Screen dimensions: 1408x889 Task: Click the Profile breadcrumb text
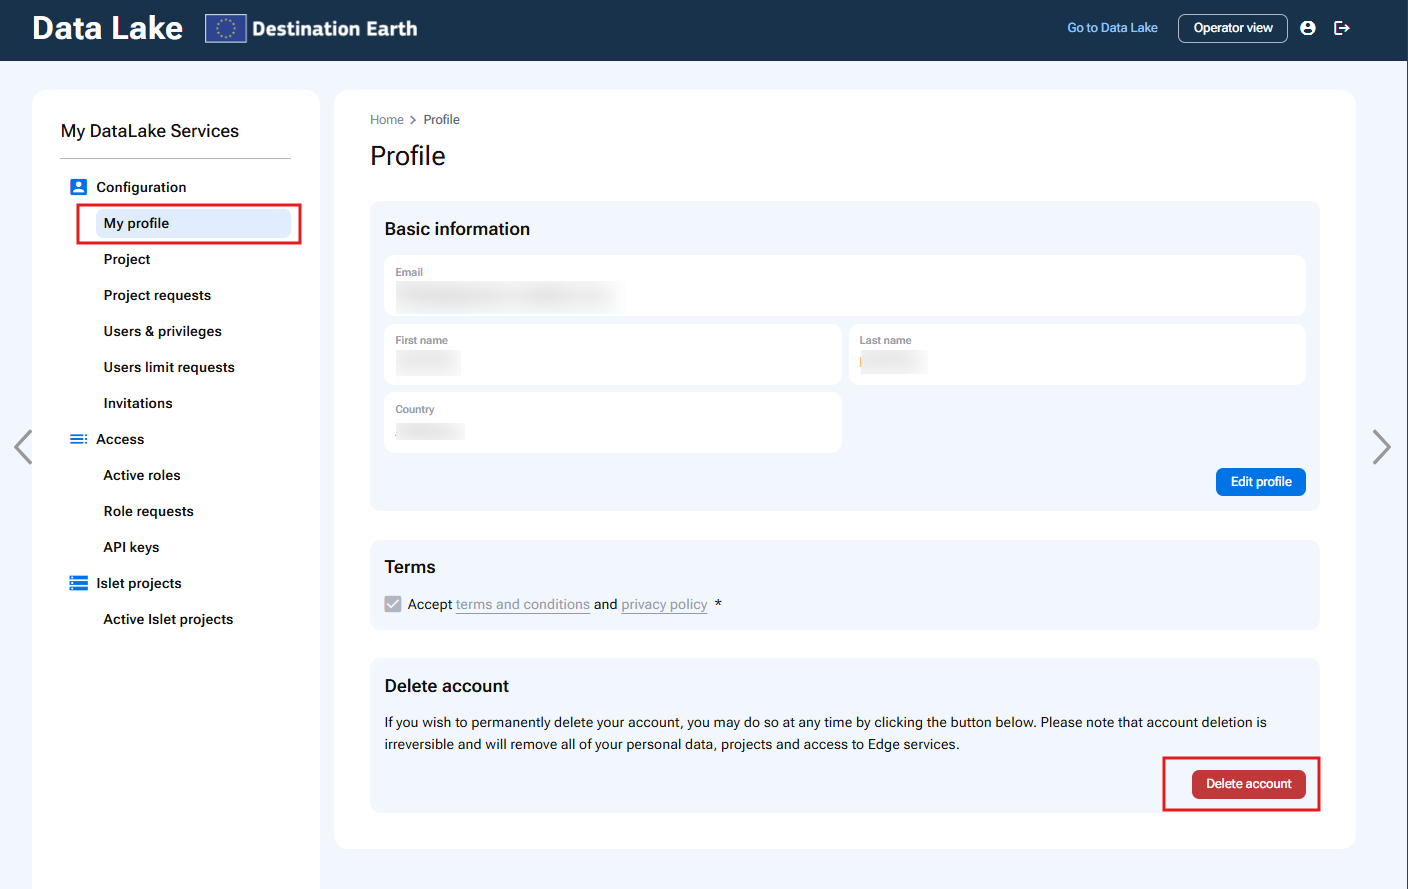tap(442, 120)
